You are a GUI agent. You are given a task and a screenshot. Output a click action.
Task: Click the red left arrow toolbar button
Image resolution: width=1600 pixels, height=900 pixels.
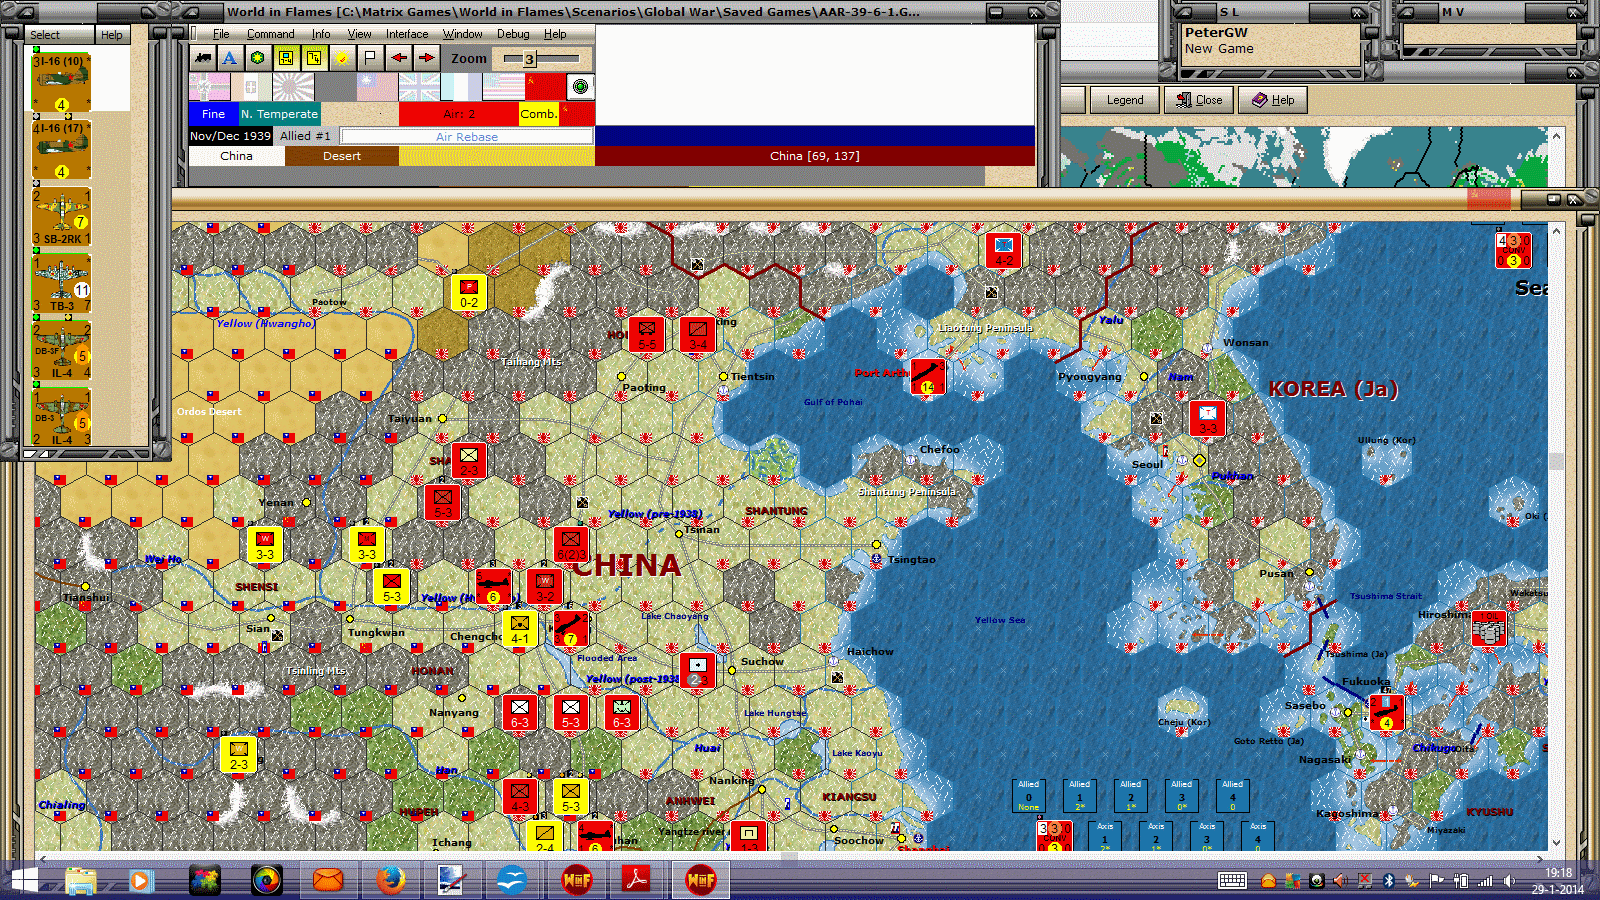coord(398,58)
